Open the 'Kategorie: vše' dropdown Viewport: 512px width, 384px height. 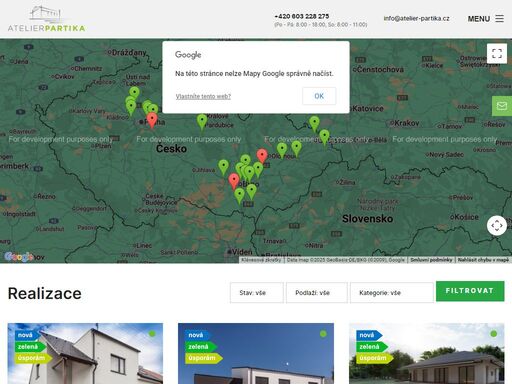click(x=392, y=293)
